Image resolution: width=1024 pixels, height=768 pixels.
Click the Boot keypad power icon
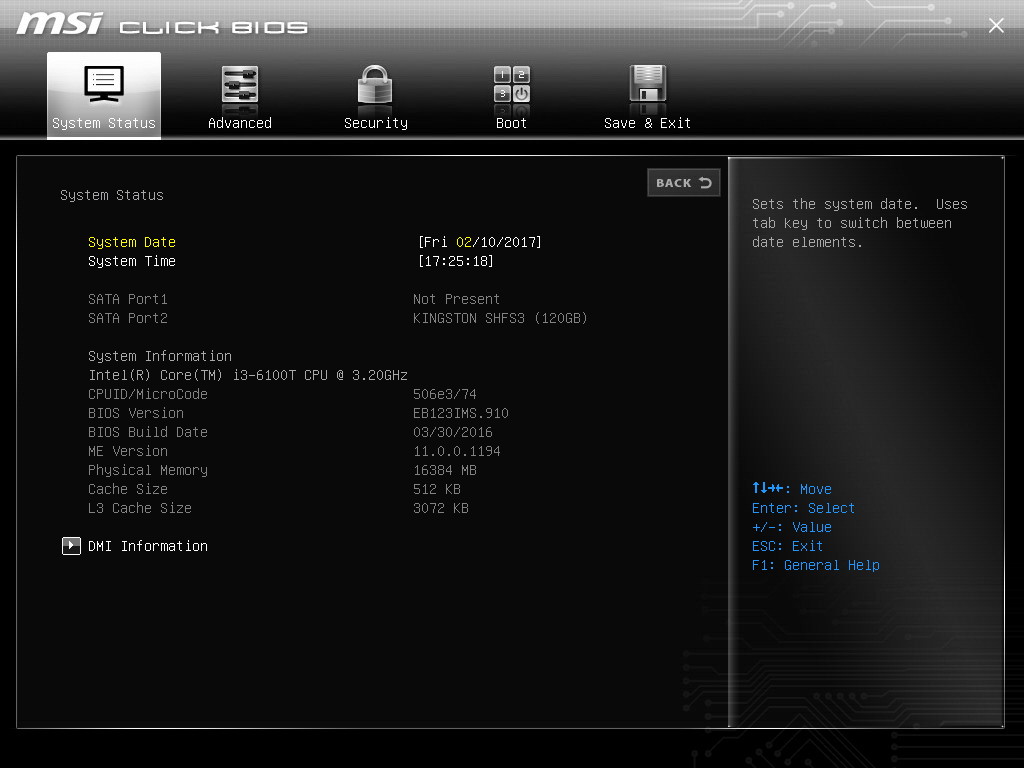point(511,84)
